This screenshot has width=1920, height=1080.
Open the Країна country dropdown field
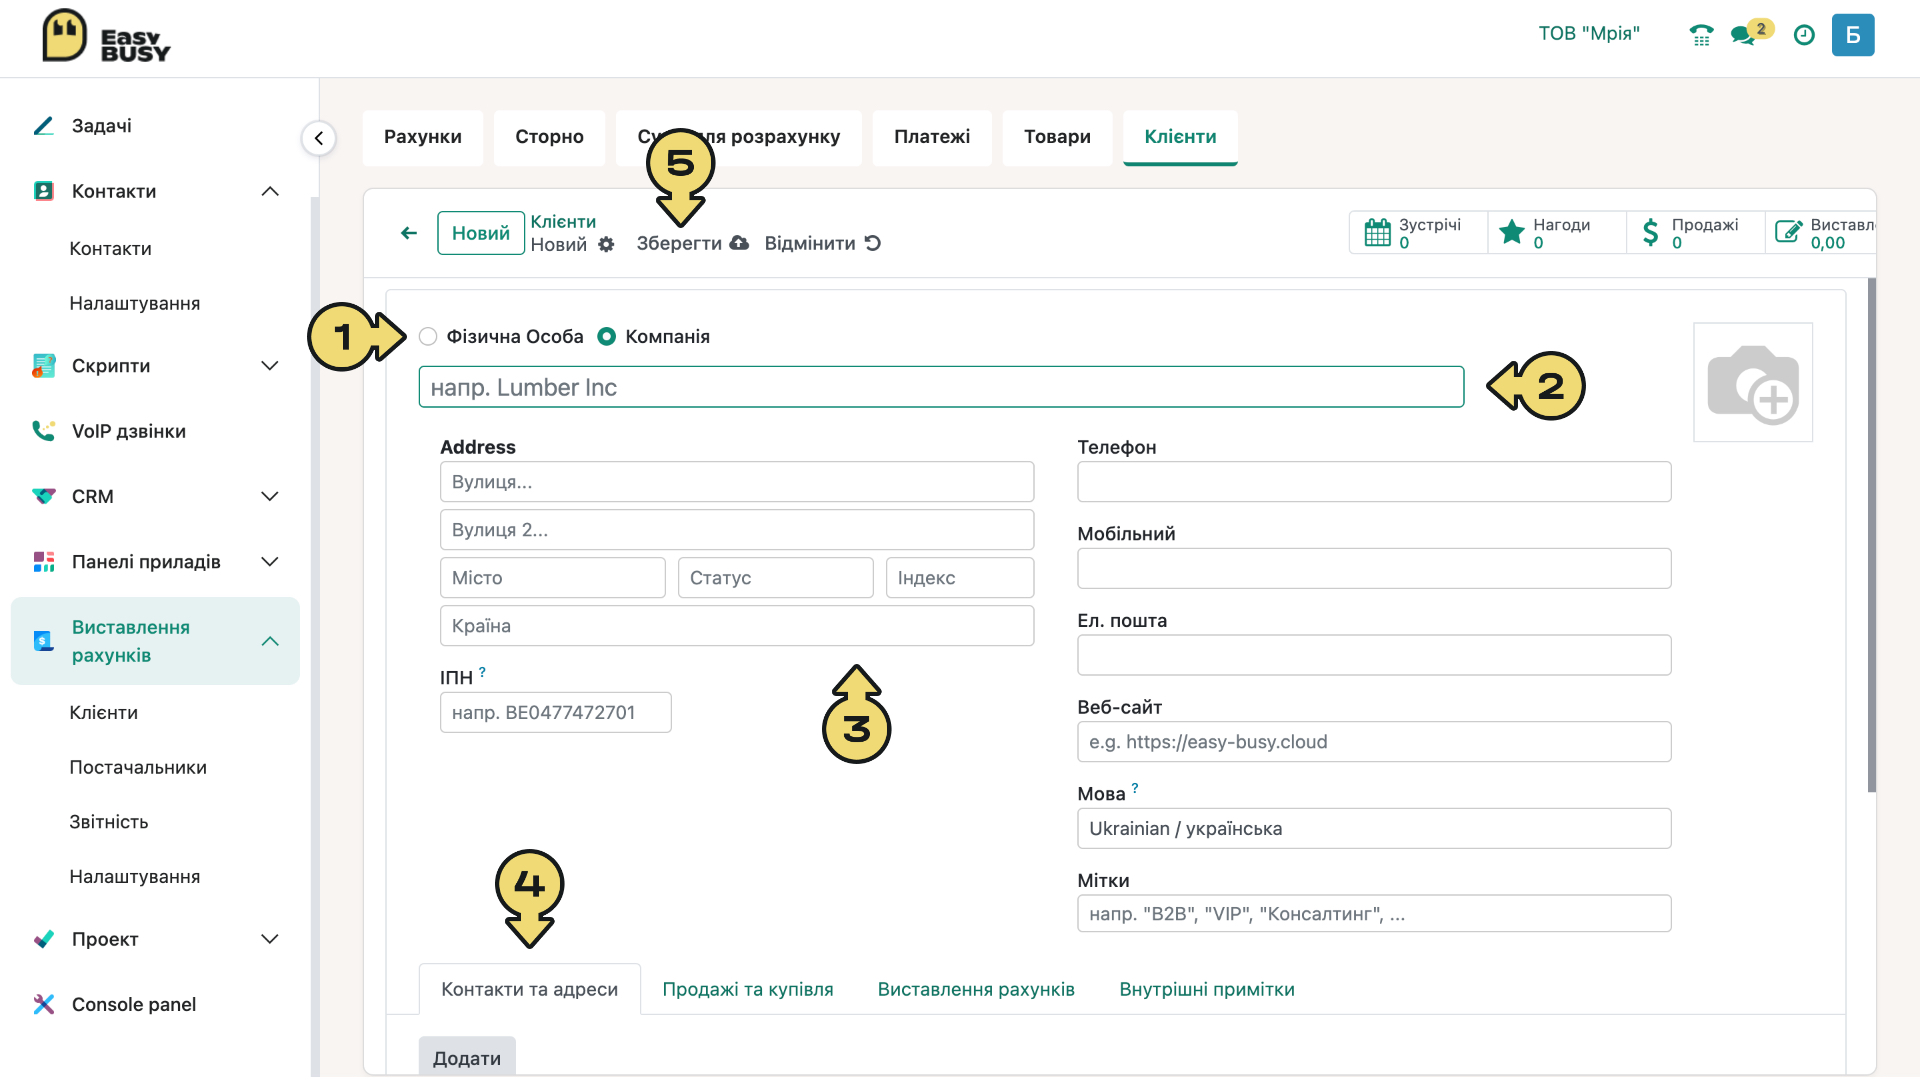click(x=737, y=626)
